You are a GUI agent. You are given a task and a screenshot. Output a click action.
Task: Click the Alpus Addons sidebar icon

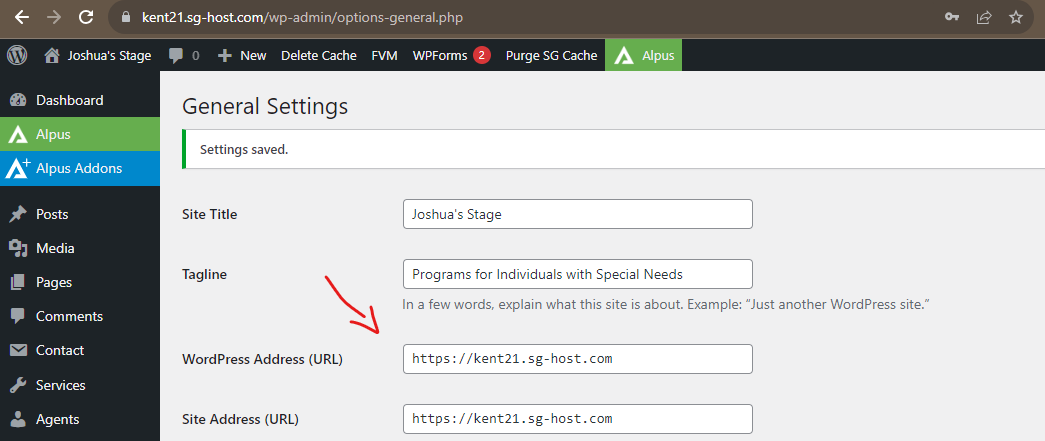(x=17, y=169)
